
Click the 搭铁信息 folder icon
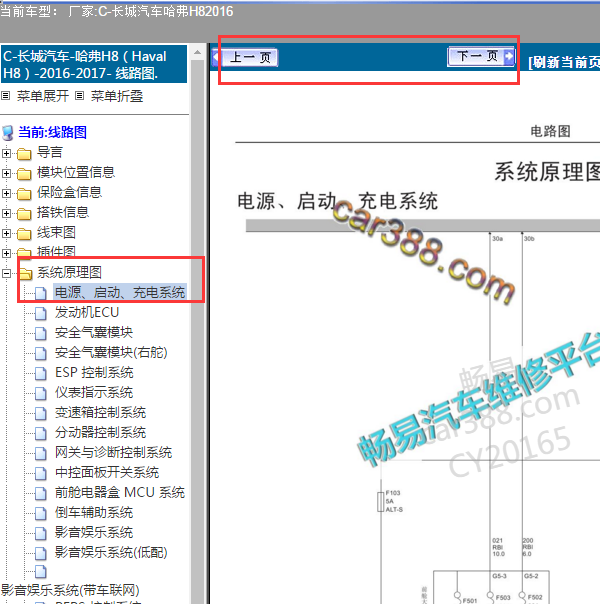coord(24,214)
